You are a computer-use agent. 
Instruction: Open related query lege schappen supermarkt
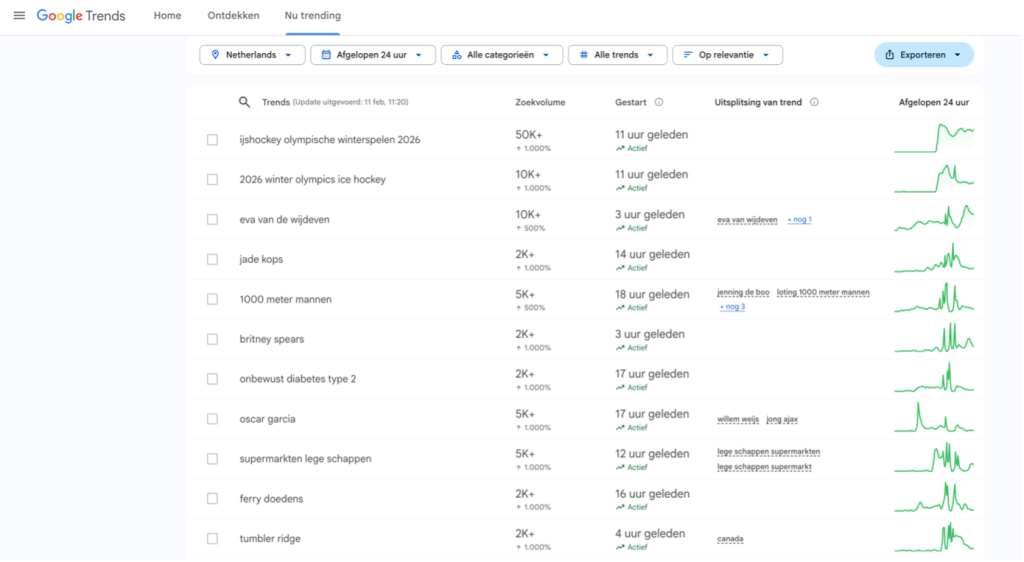(x=764, y=467)
